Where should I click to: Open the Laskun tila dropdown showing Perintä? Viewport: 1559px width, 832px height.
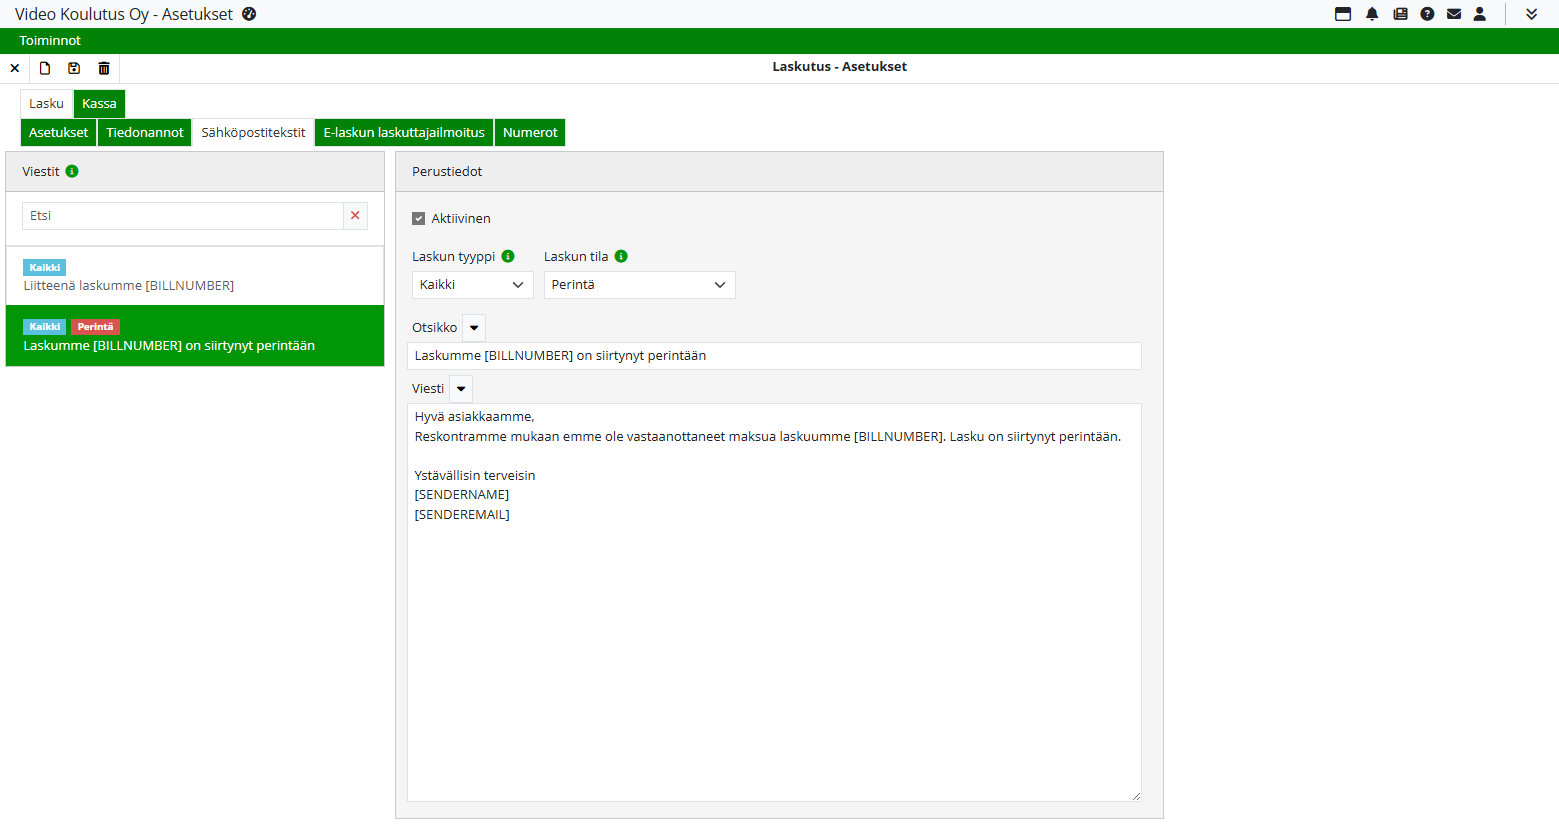pyautogui.click(x=639, y=285)
